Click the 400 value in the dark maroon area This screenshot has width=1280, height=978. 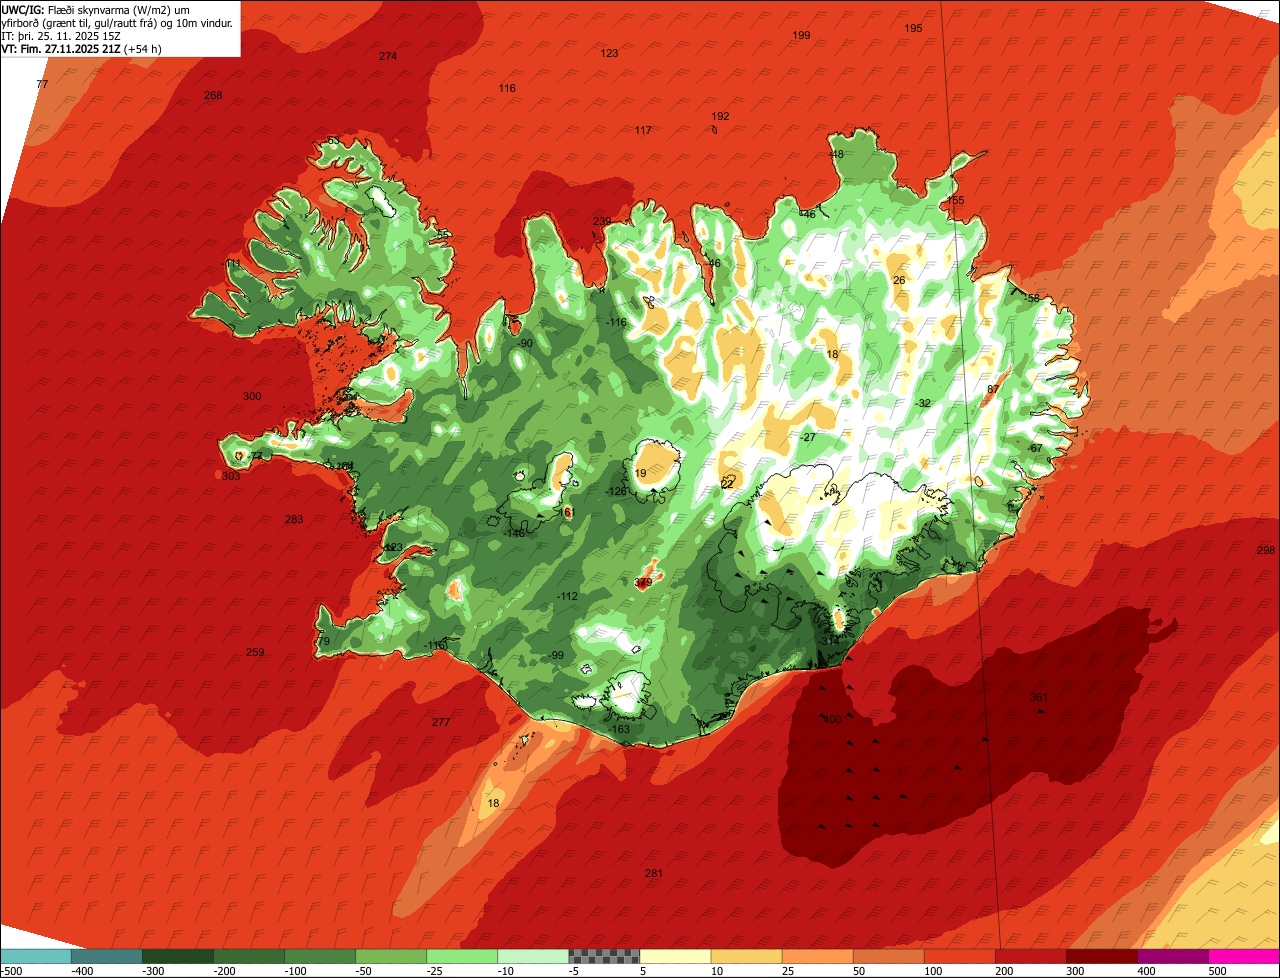(832, 719)
